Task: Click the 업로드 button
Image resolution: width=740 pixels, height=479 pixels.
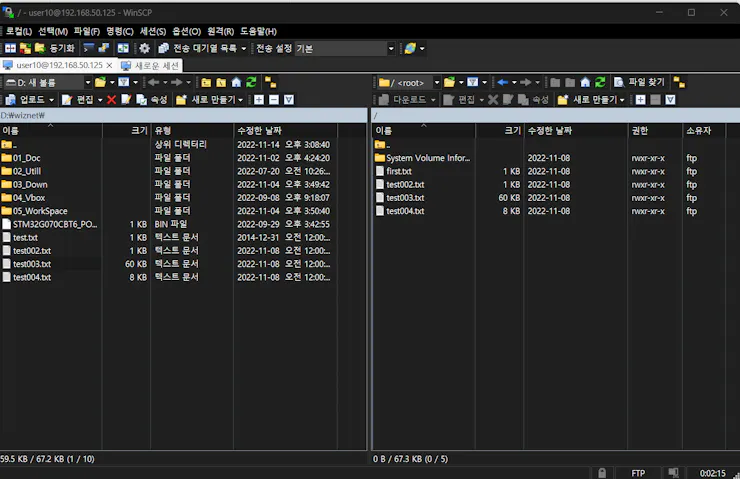Action: click(26, 100)
